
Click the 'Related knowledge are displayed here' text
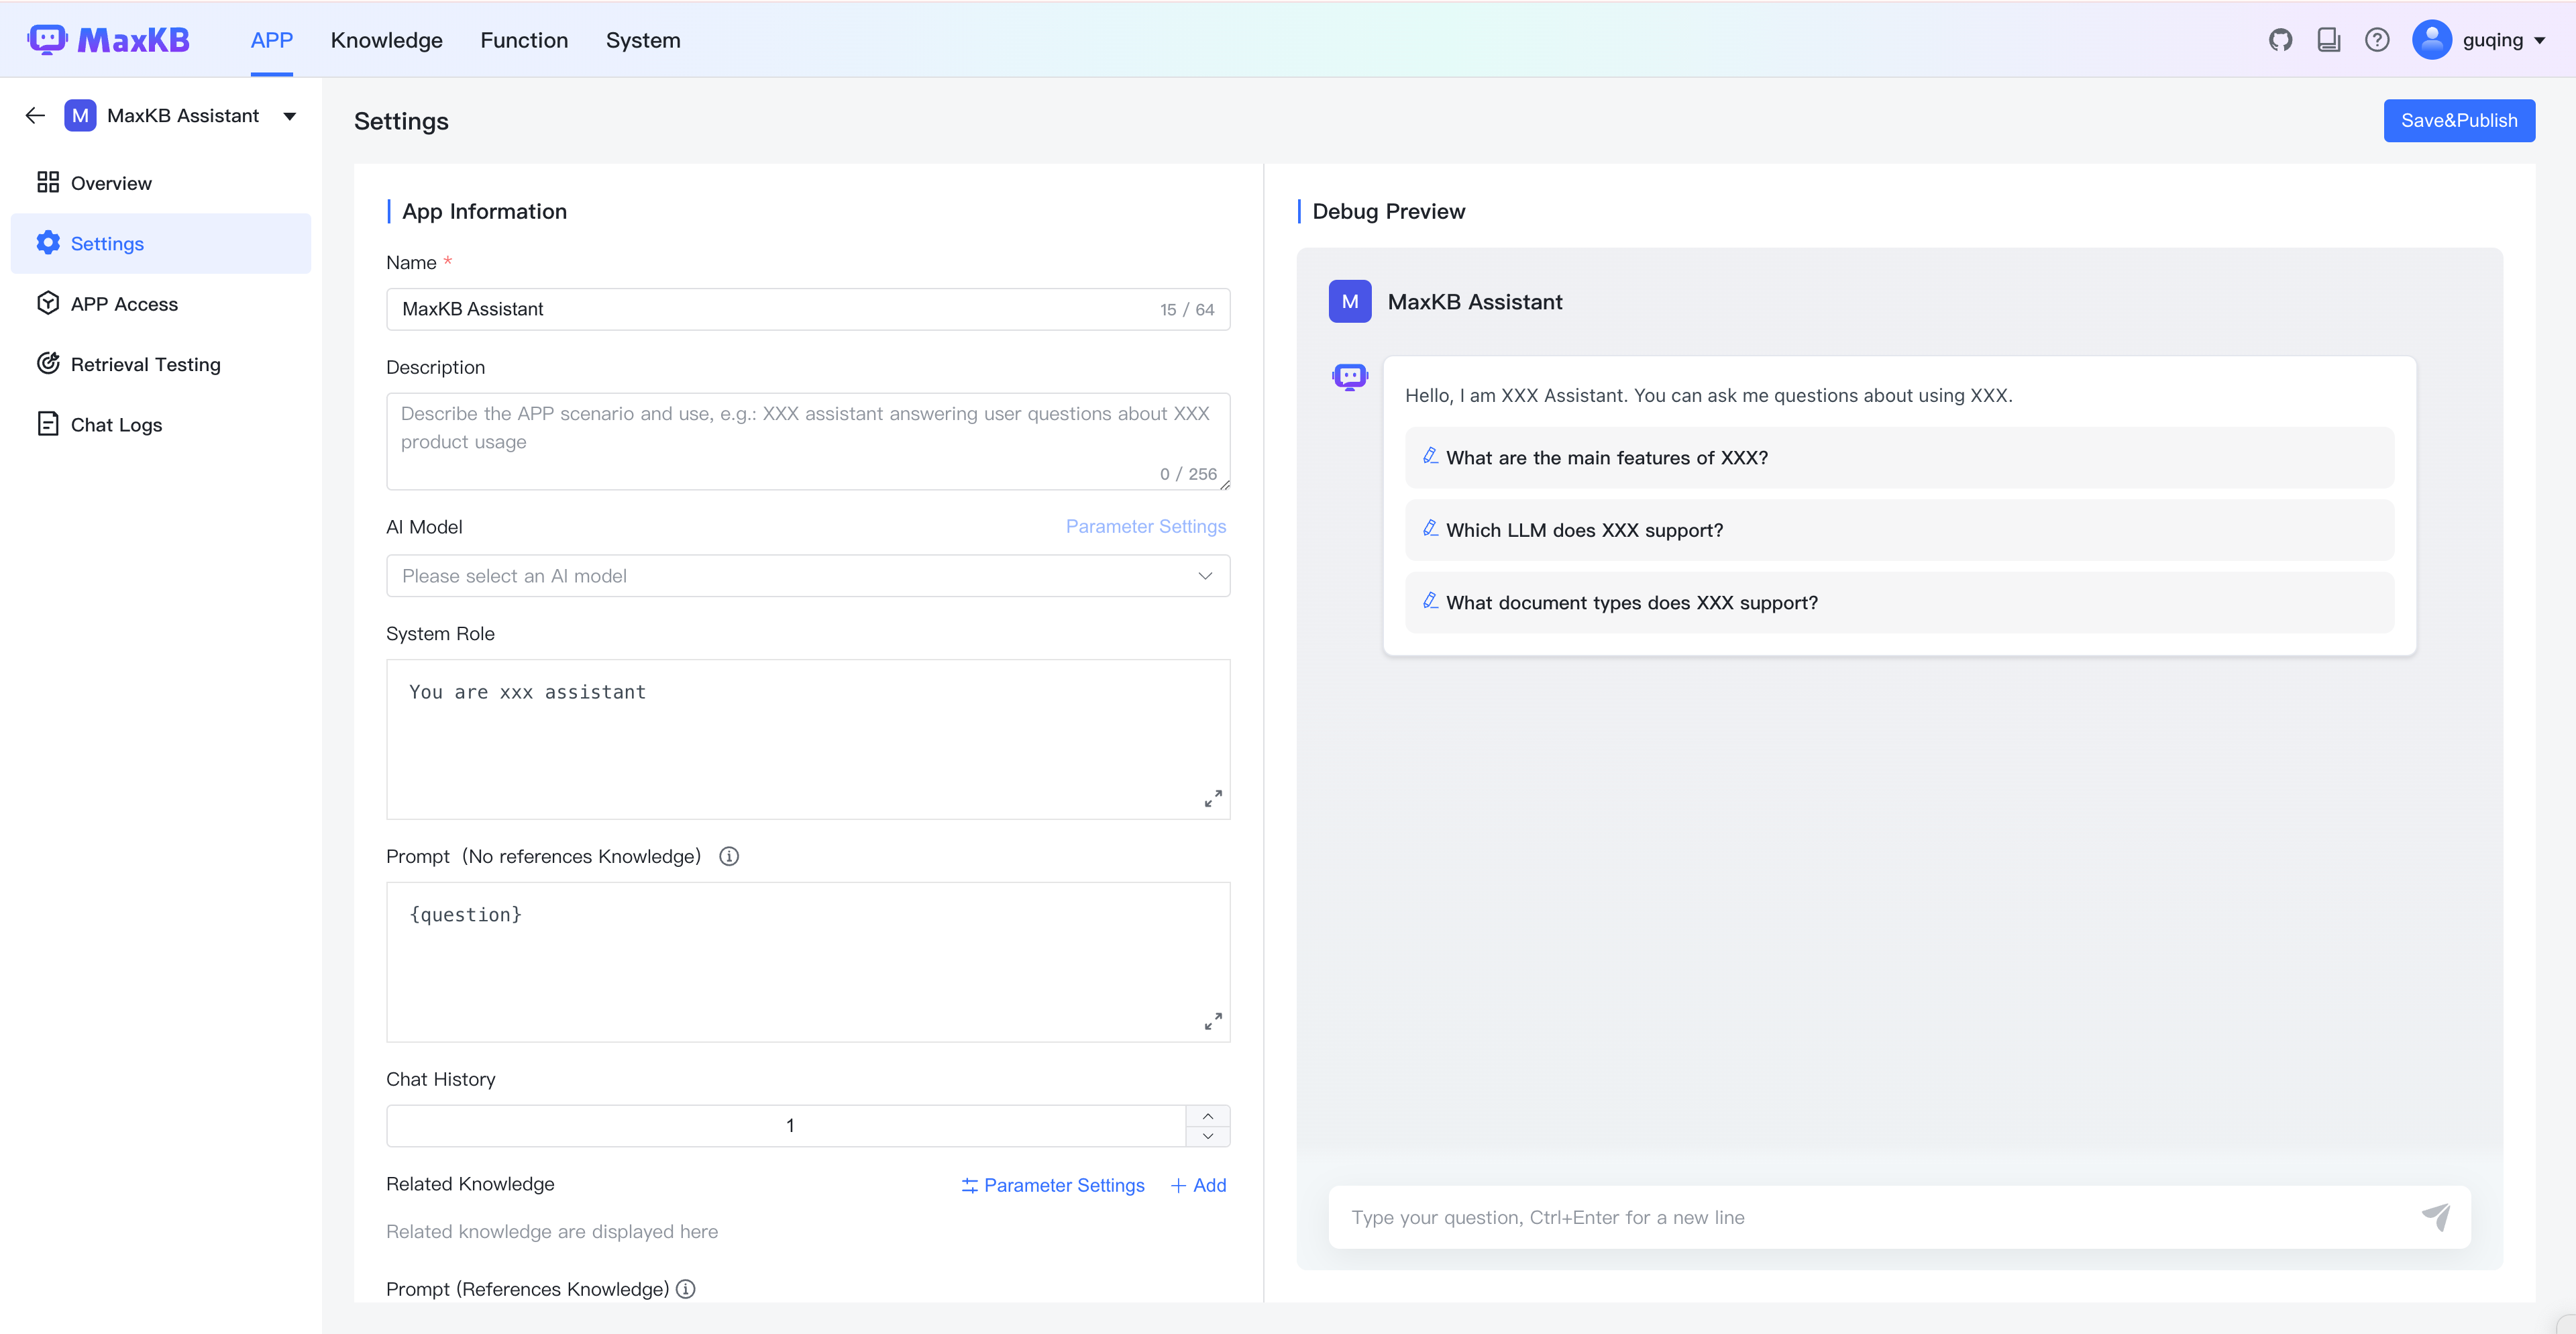(x=552, y=1231)
